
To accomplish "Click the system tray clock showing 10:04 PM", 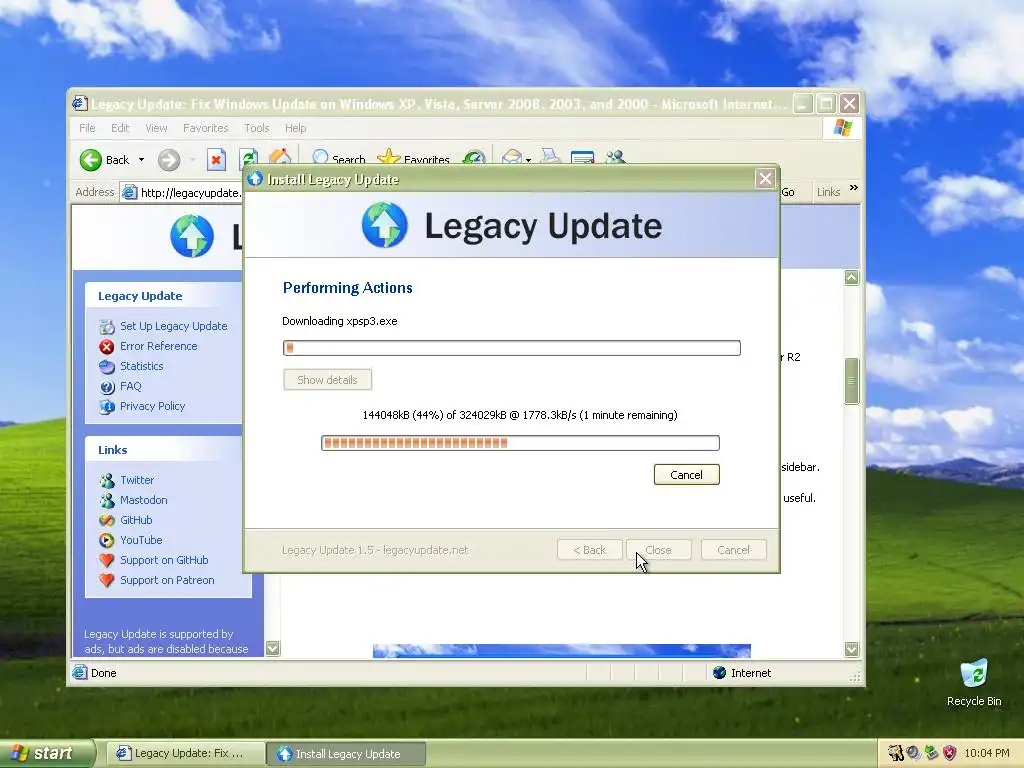I will [987, 753].
